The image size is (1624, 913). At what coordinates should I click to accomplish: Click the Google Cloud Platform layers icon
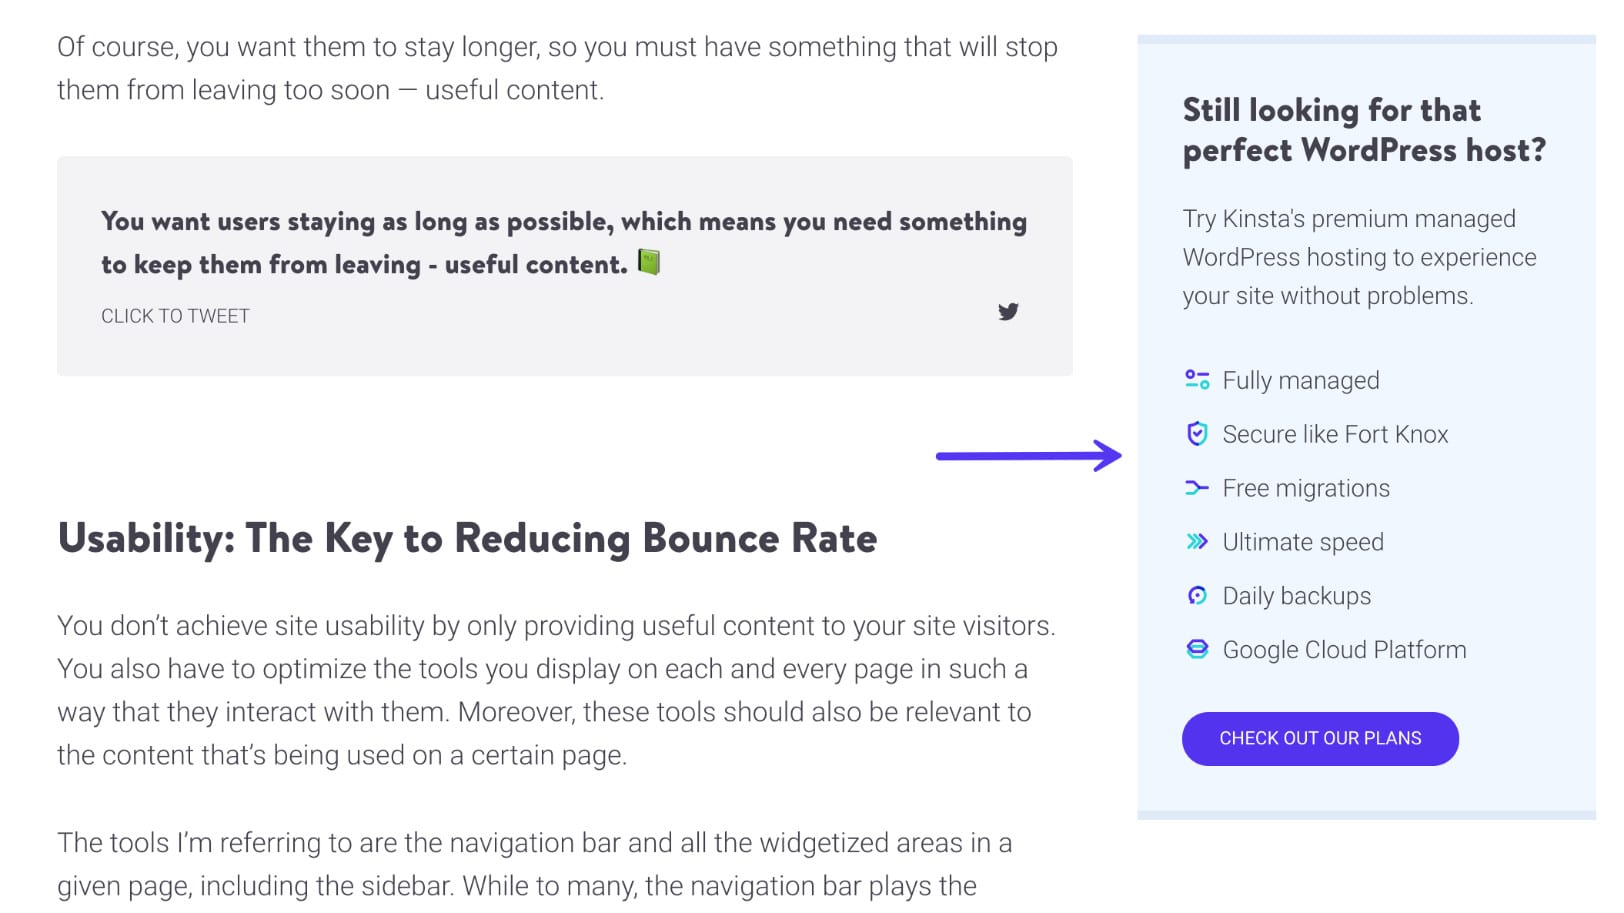(x=1195, y=649)
